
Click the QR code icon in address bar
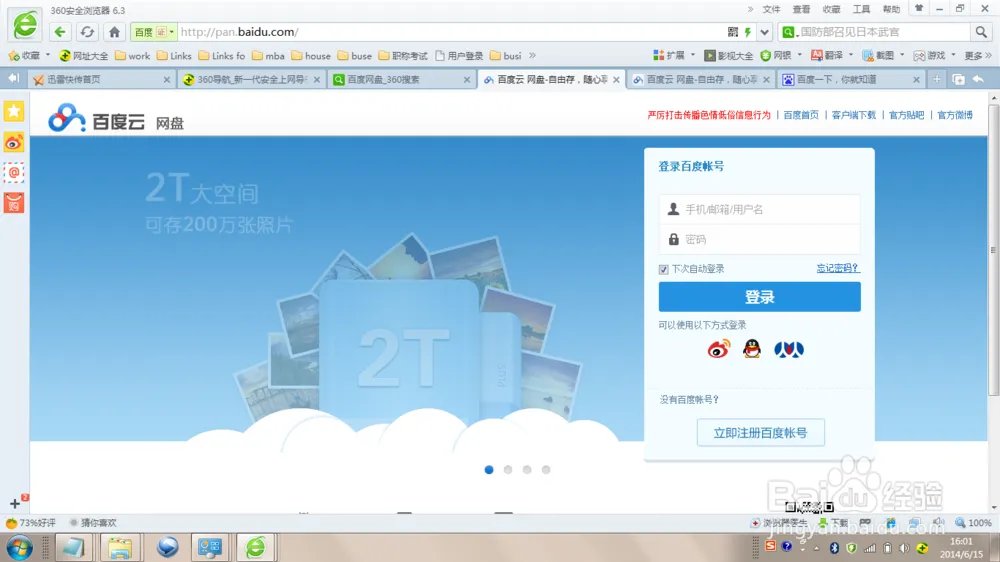pyautogui.click(x=733, y=32)
